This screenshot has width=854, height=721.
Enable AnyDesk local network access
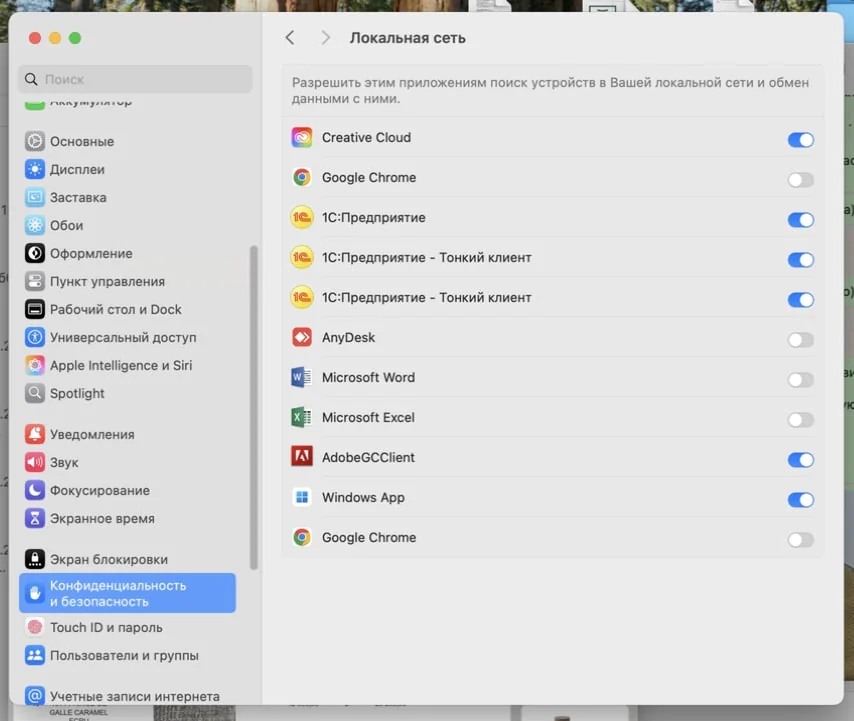tap(801, 340)
